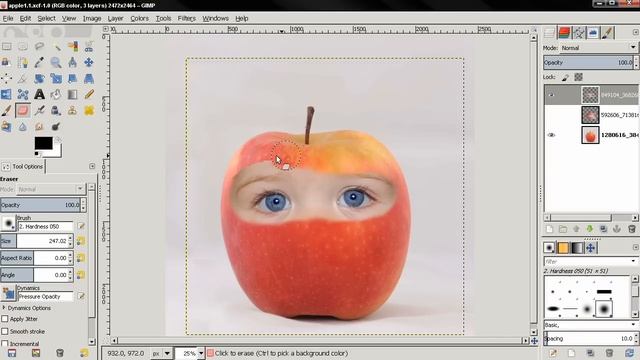
Task: Open the brush filter dropdown arrow
Action: tap(633, 261)
